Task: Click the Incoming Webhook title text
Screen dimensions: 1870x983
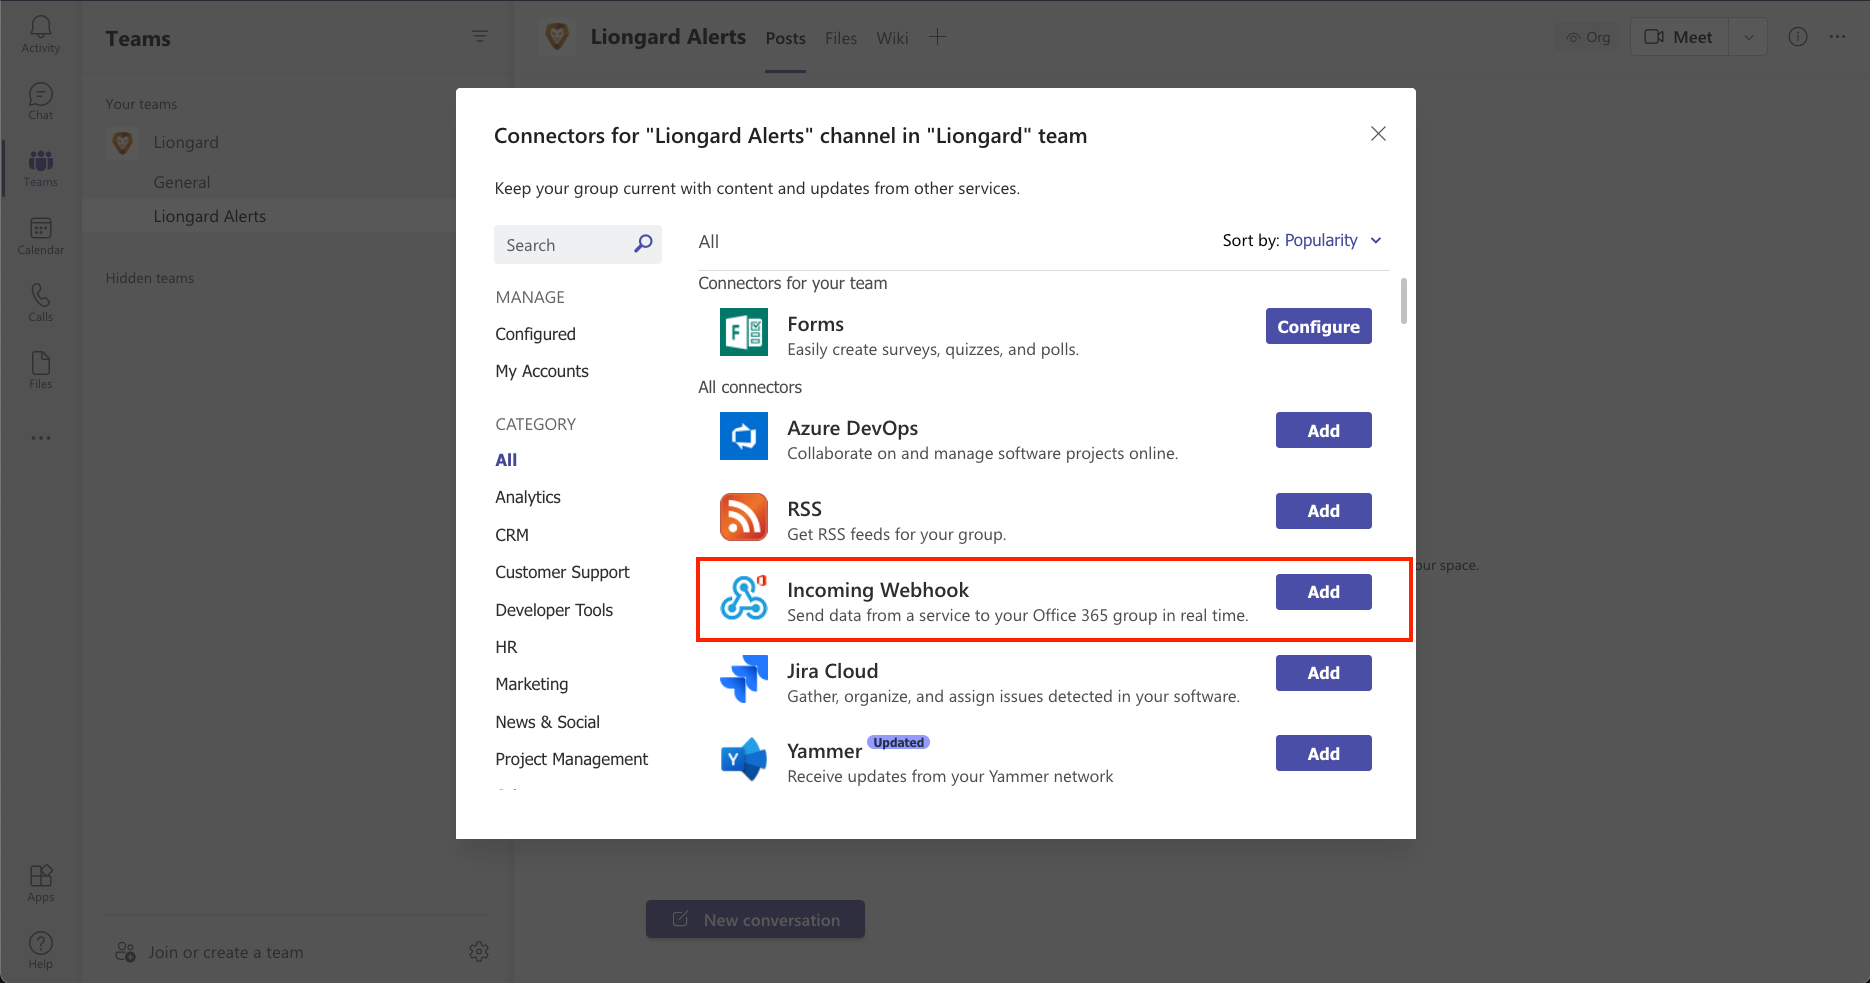Action: [878, 590]
